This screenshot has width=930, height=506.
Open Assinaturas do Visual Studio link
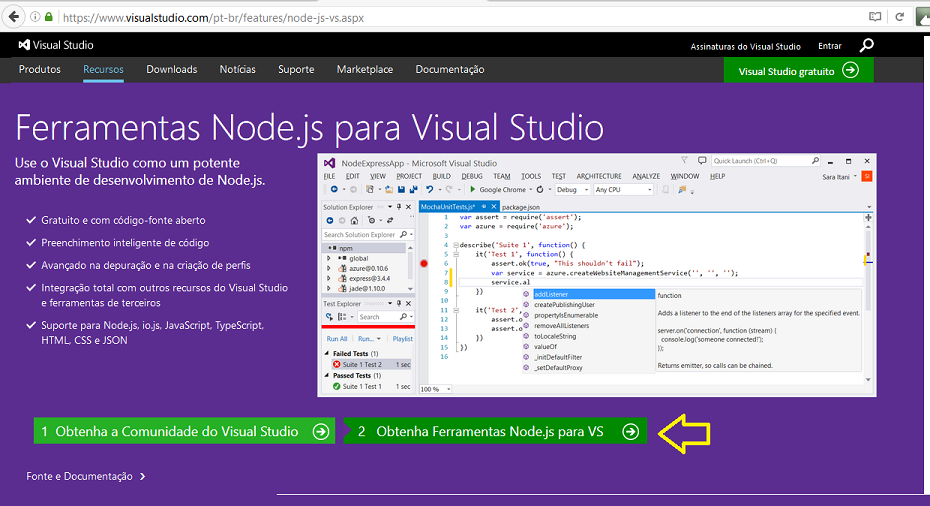coord(745,46)
